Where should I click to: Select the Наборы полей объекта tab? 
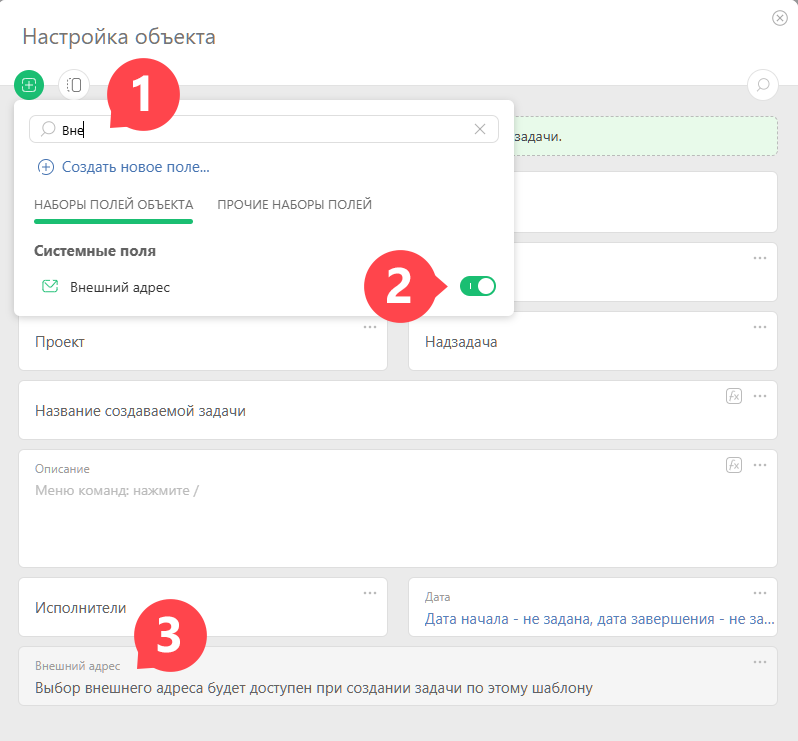click(113, 205)
